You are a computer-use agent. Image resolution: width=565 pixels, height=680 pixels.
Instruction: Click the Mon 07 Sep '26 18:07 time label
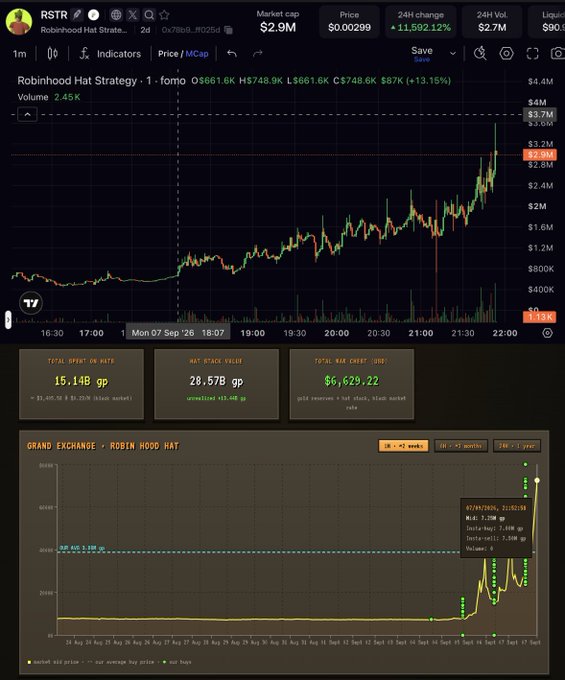pyautogui.click(x=178, y=333)
